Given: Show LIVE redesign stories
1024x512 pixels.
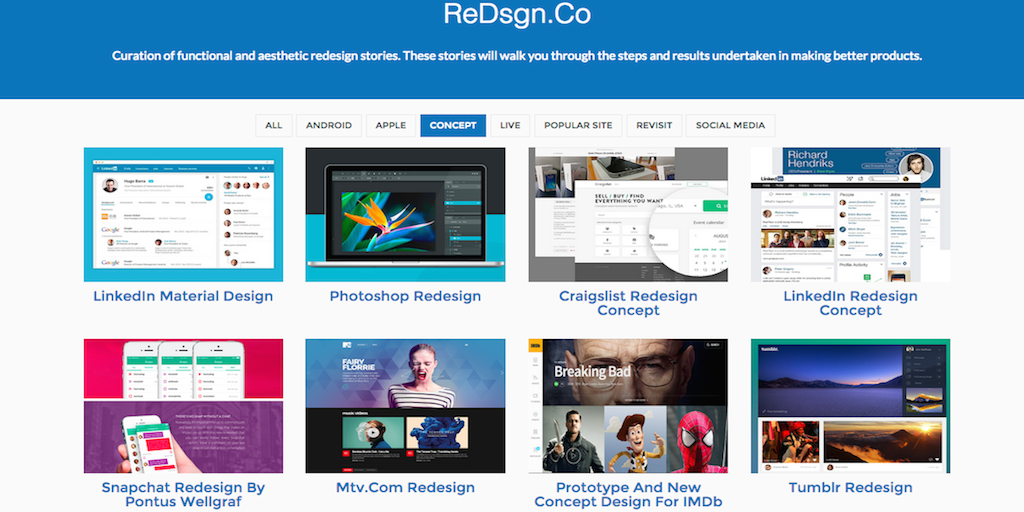Looking at the screenshot, I should (x=510, y=125).
